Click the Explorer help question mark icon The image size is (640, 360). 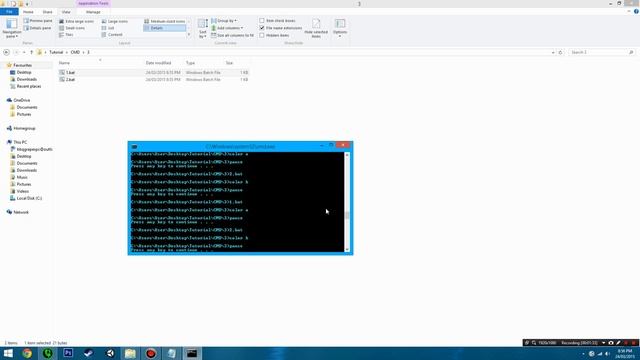tap(636, 12)
